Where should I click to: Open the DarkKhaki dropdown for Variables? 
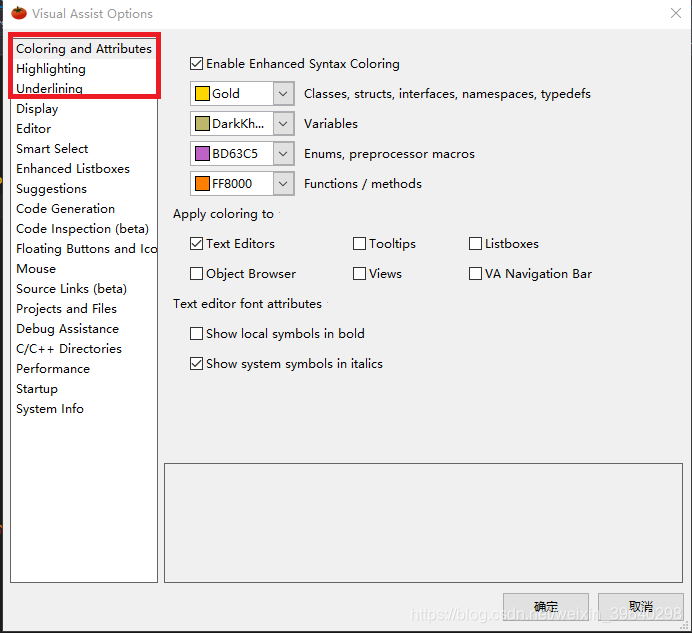[x=283, y=124]
